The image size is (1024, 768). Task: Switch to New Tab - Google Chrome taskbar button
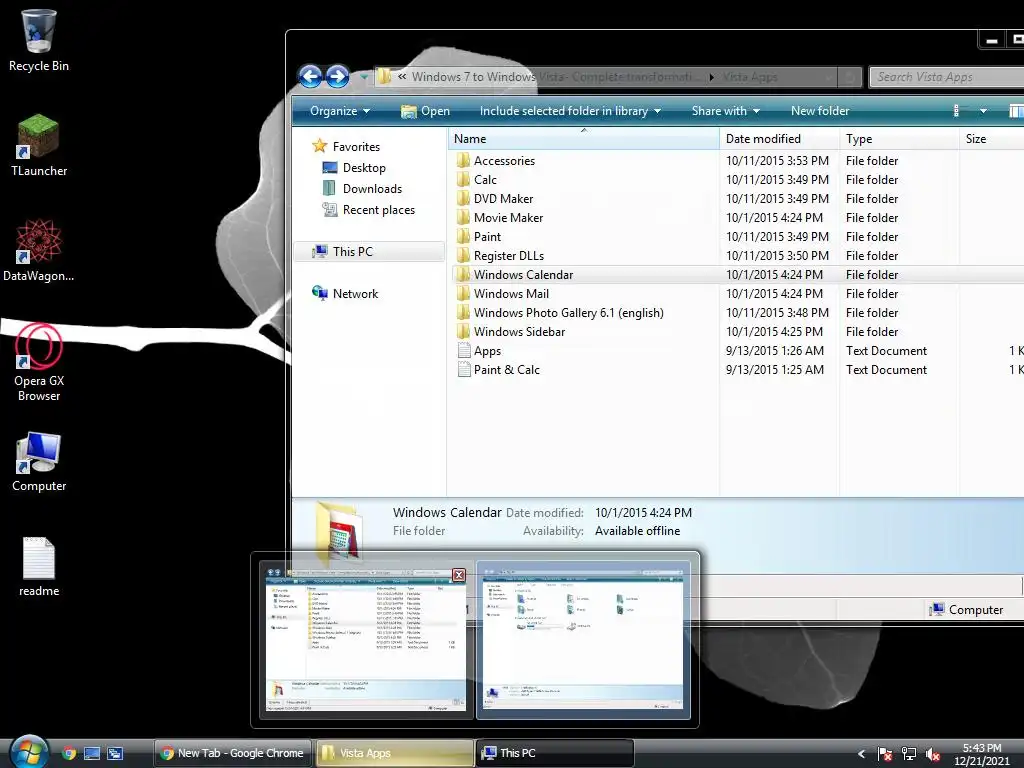pyautogui.click(x=233, y=753)
